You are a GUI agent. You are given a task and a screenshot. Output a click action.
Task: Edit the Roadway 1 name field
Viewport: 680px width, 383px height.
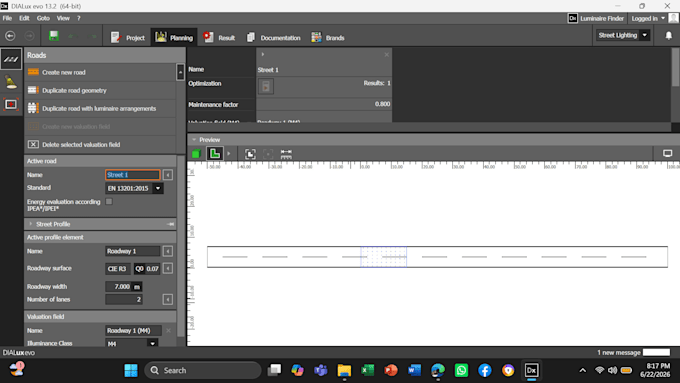click(x=133, y=251)
